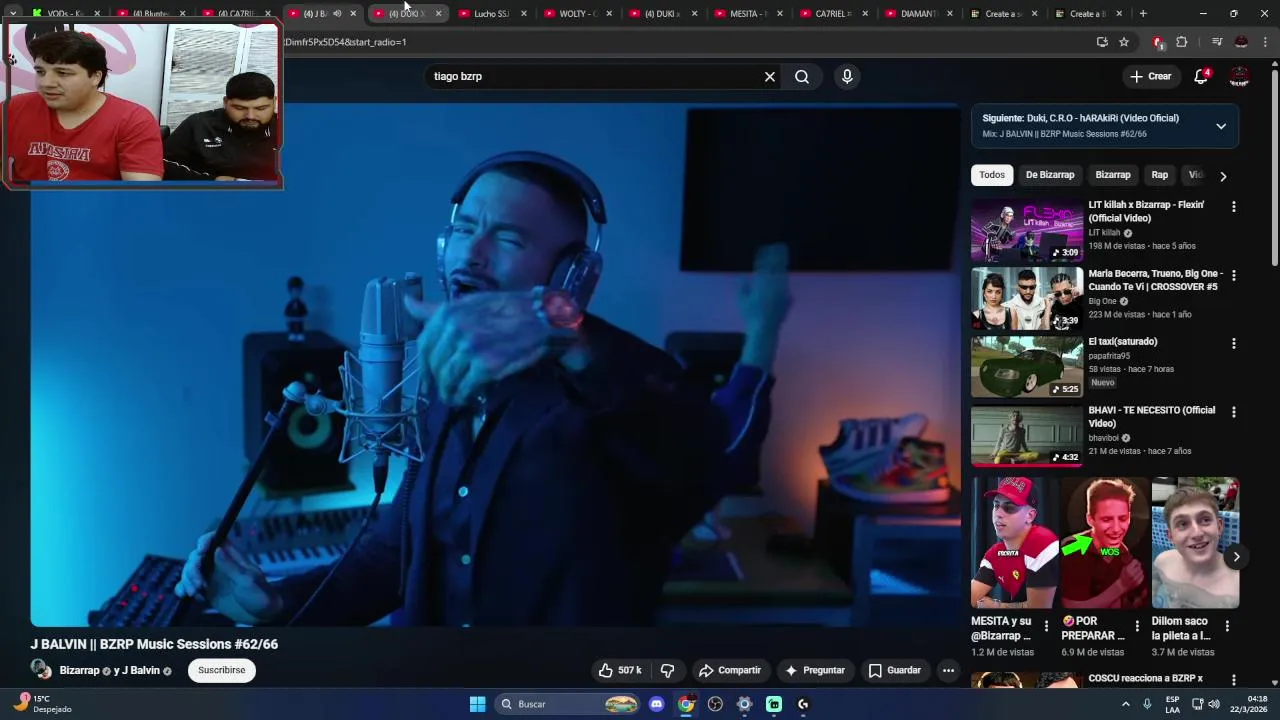Click the YouTube search input field
Image resolution: width=1280 pixels, height=720 pixels.
[595, 77]
